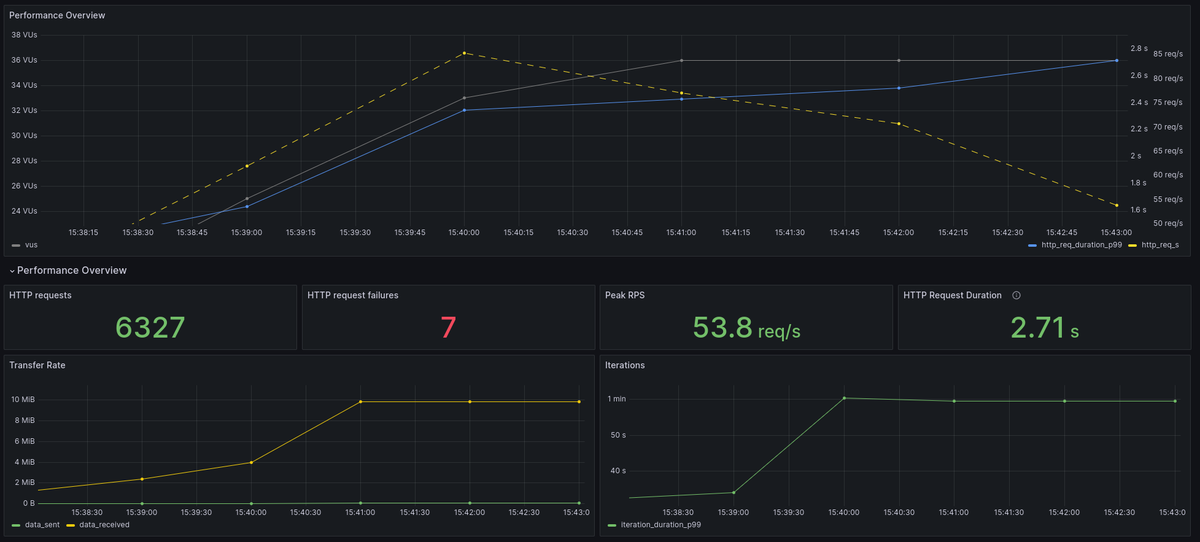Screen dimensions: 1200x542
Task: Open blue color swatch of http_req_duration_p99
Action: pyautogui.click(x=1033, y=245)
